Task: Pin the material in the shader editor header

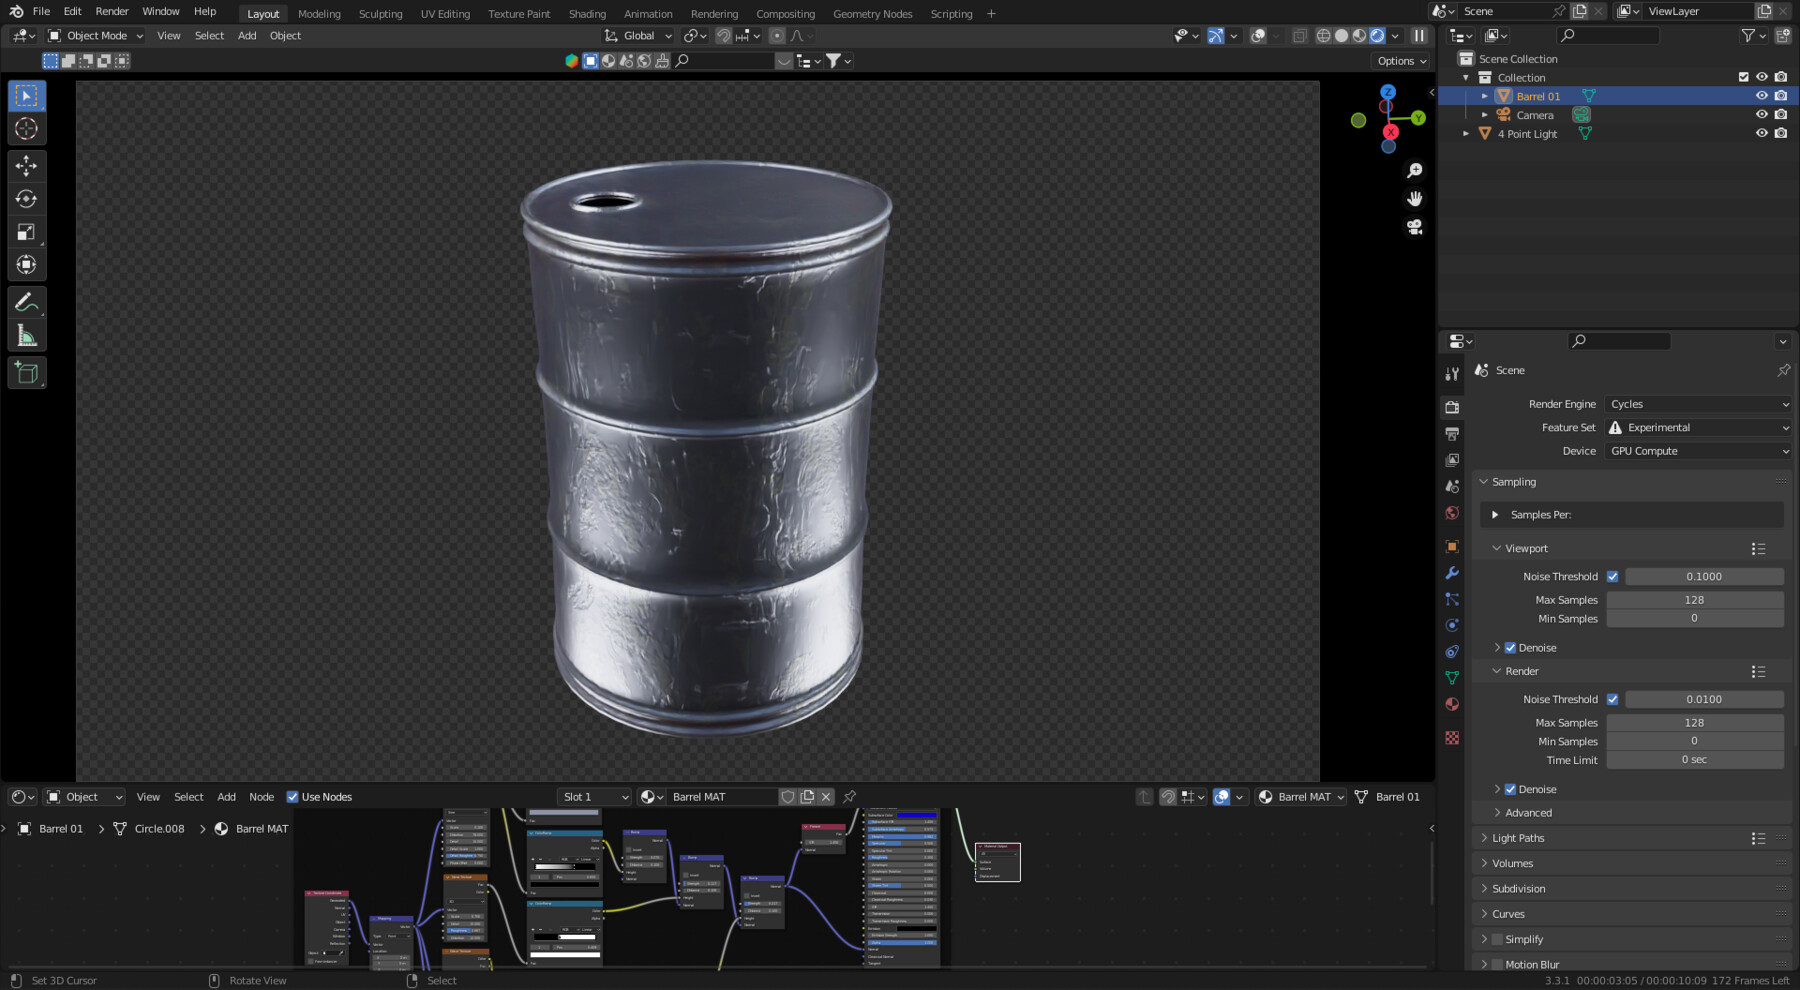Action: tap(849, 797)
